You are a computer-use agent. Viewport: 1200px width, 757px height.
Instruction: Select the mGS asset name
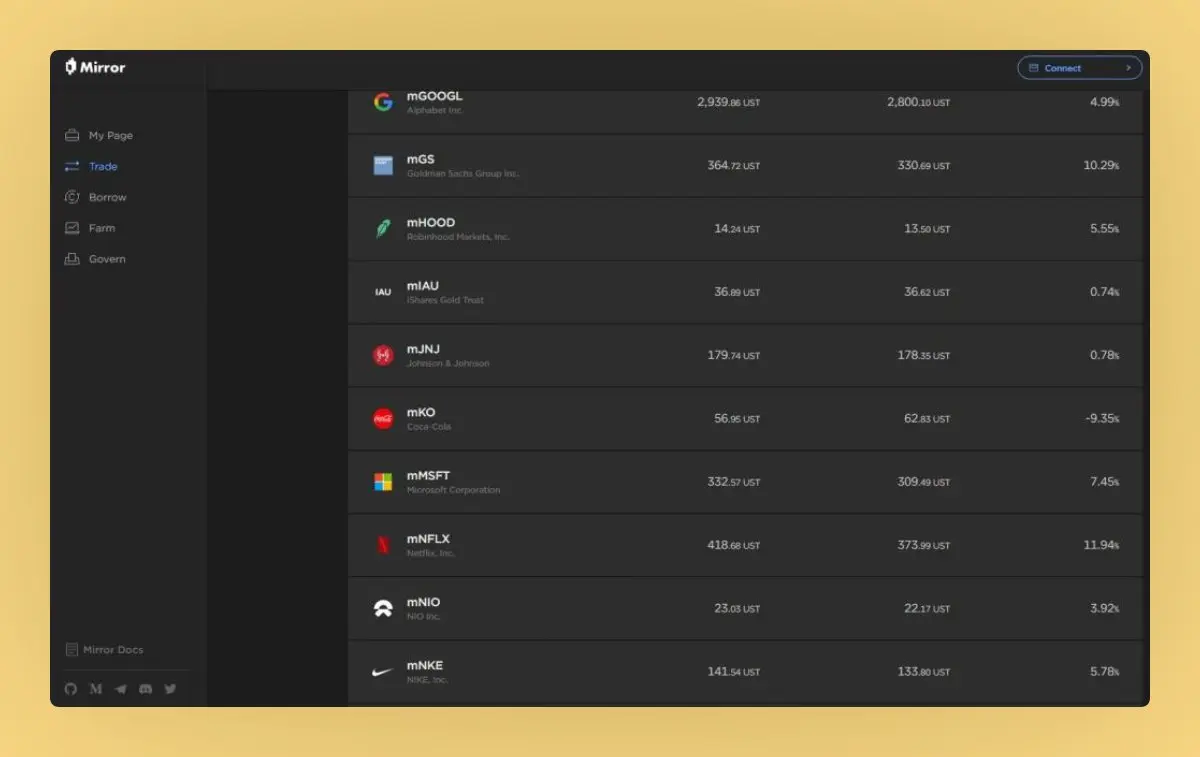(420, 159)
